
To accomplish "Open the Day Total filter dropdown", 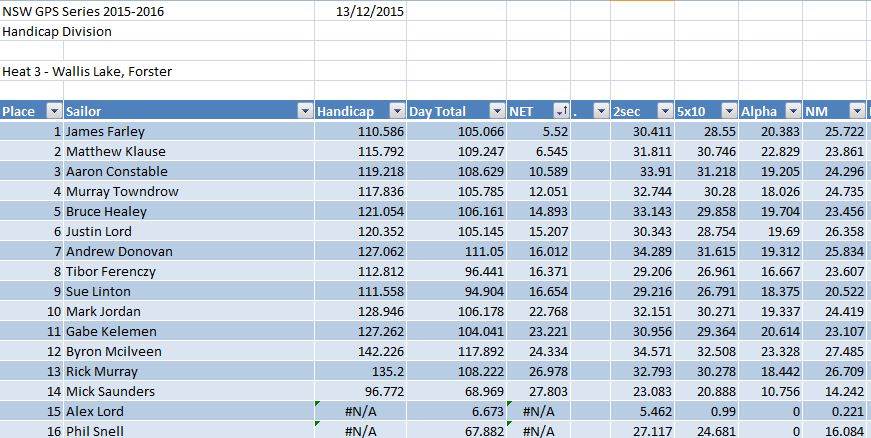I will 496,111.
